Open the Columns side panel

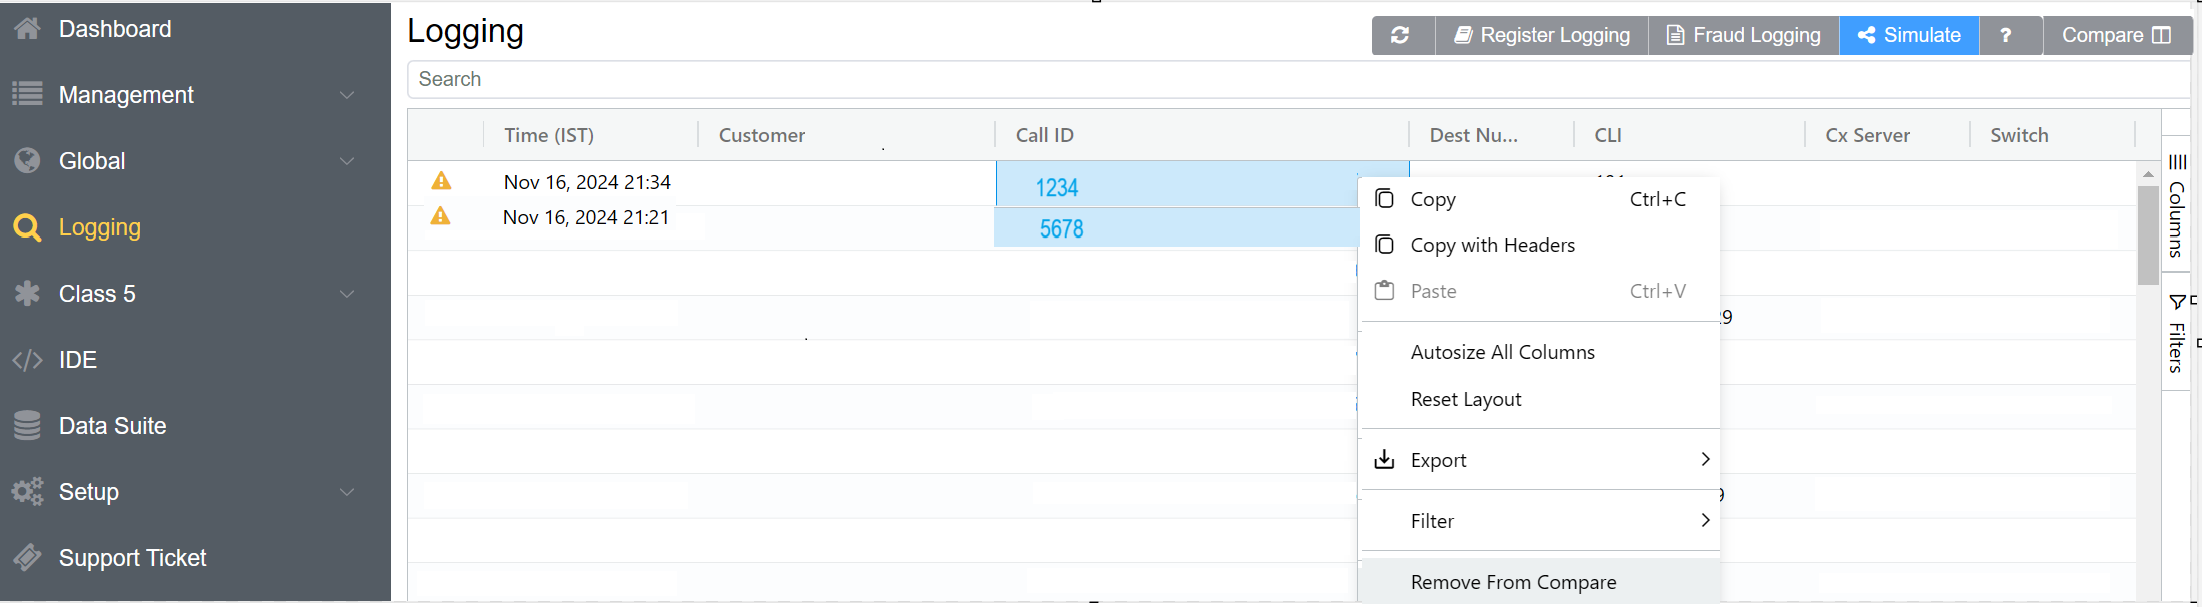[x=2176, y=205]
